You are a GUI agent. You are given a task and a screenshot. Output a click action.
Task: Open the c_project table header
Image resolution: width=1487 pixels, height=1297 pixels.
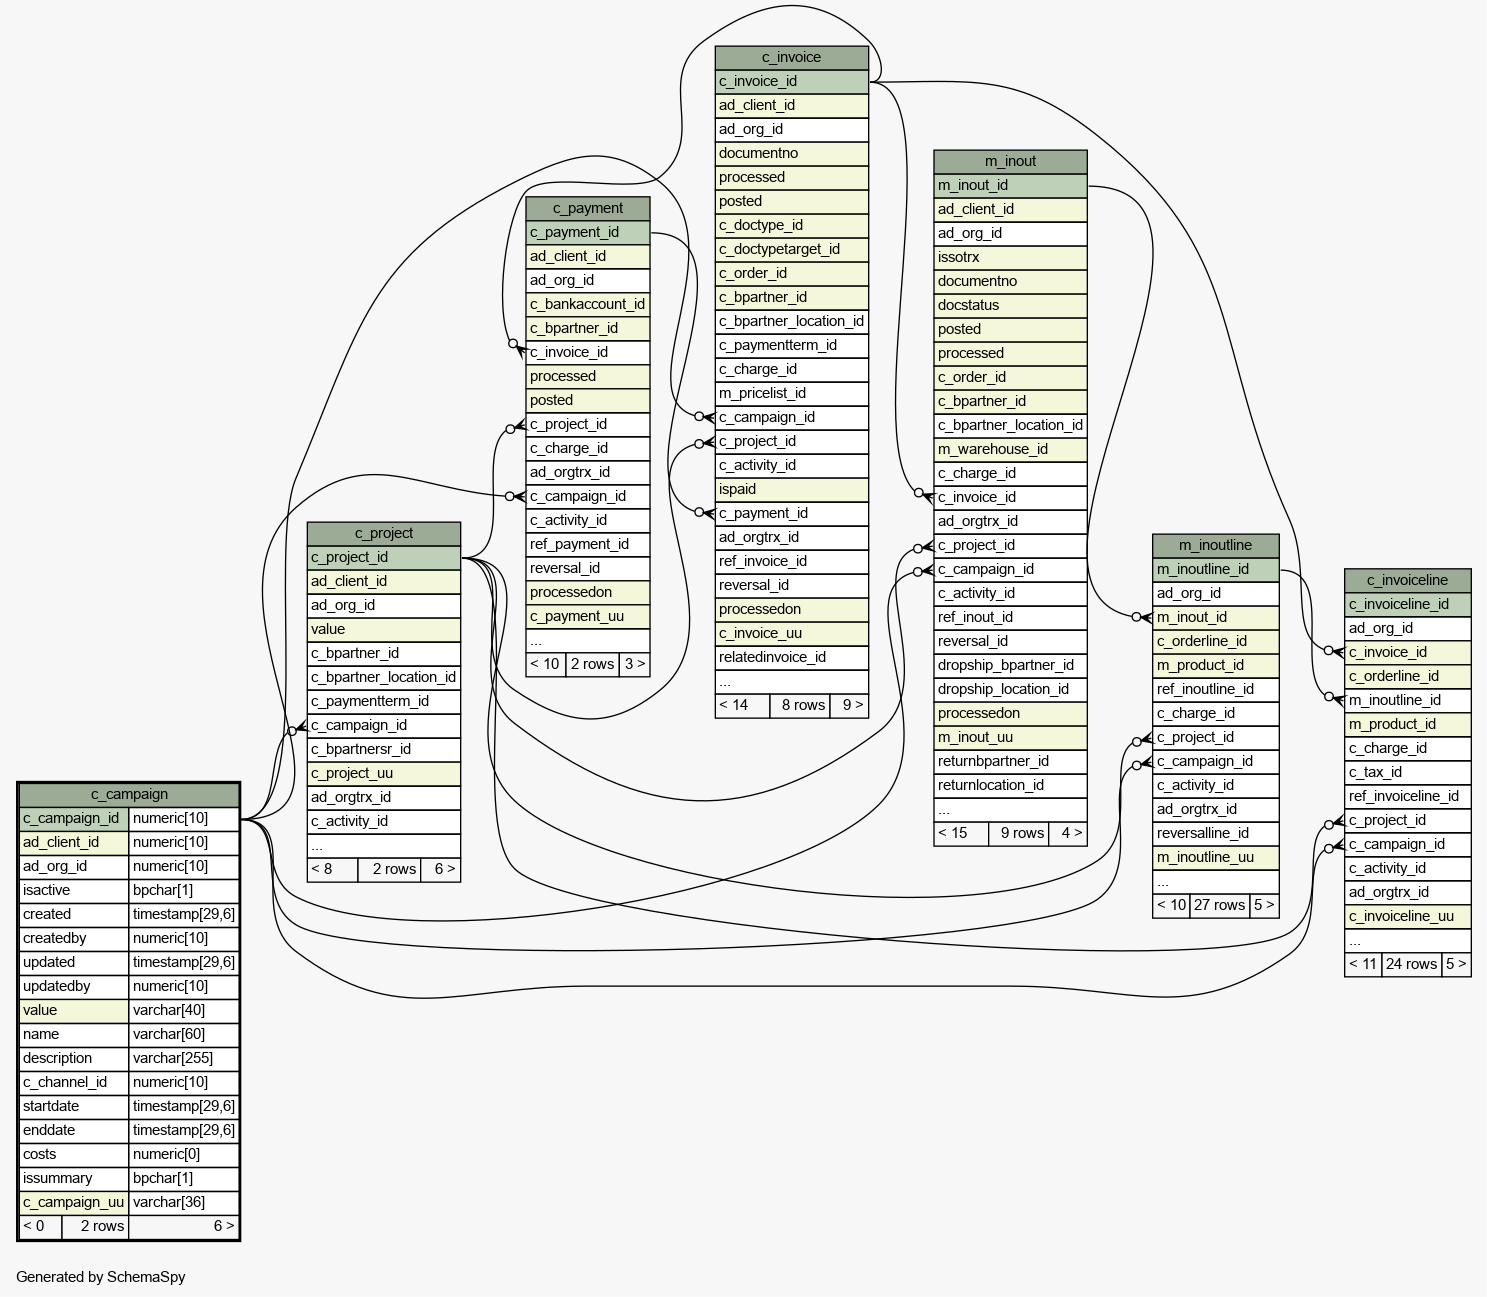pos(384,533)
